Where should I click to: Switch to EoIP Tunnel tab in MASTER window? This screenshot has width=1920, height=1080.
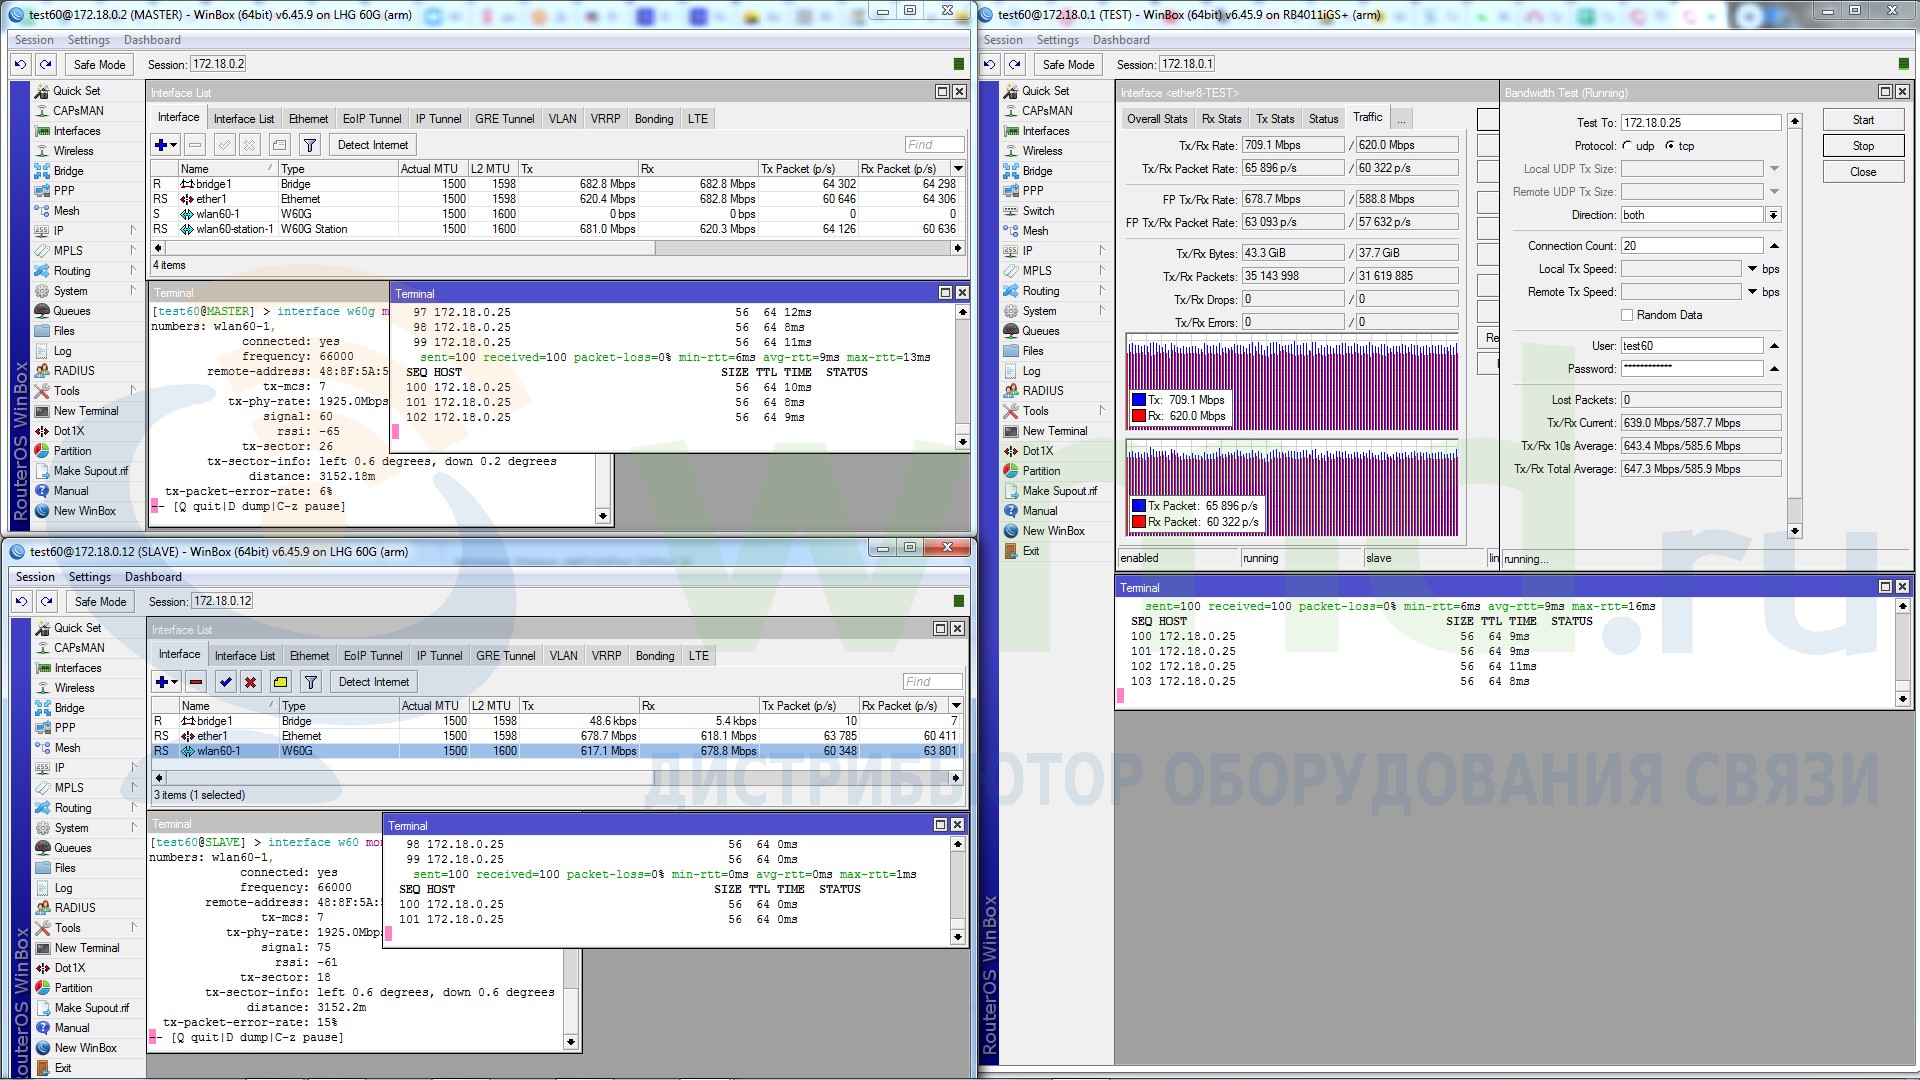[372, 119]
